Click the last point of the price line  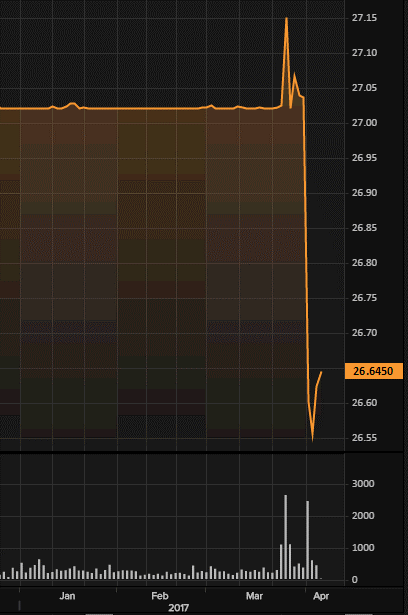tap(321, 372)
